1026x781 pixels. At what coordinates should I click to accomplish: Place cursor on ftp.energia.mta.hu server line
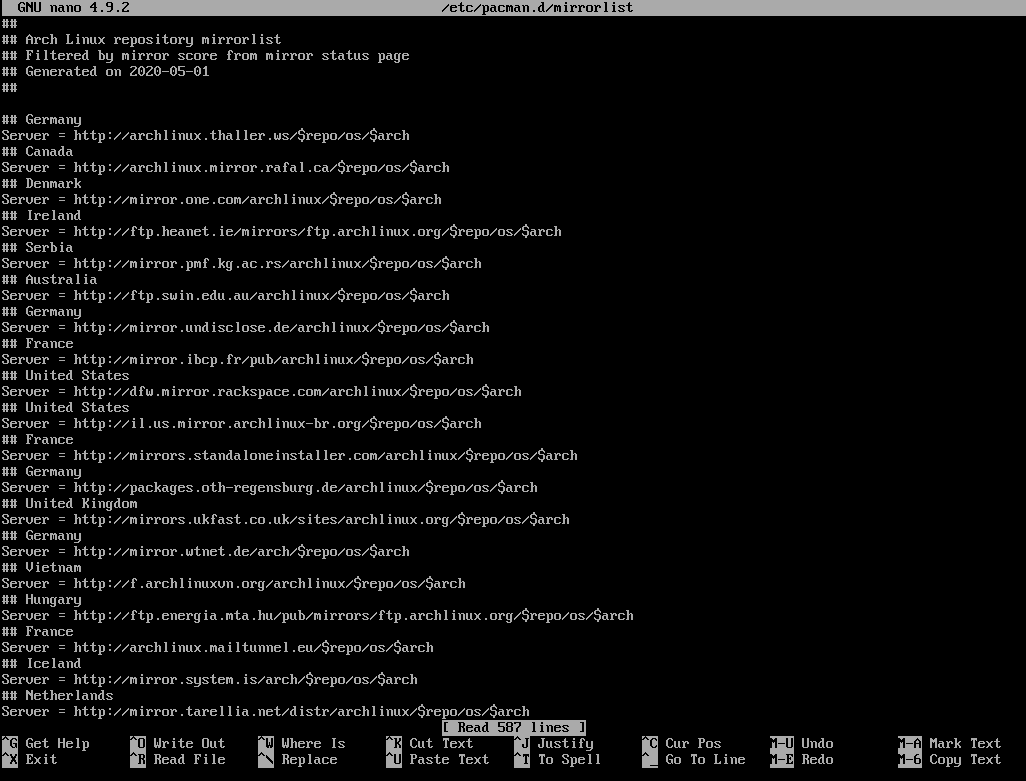[317, 616]
